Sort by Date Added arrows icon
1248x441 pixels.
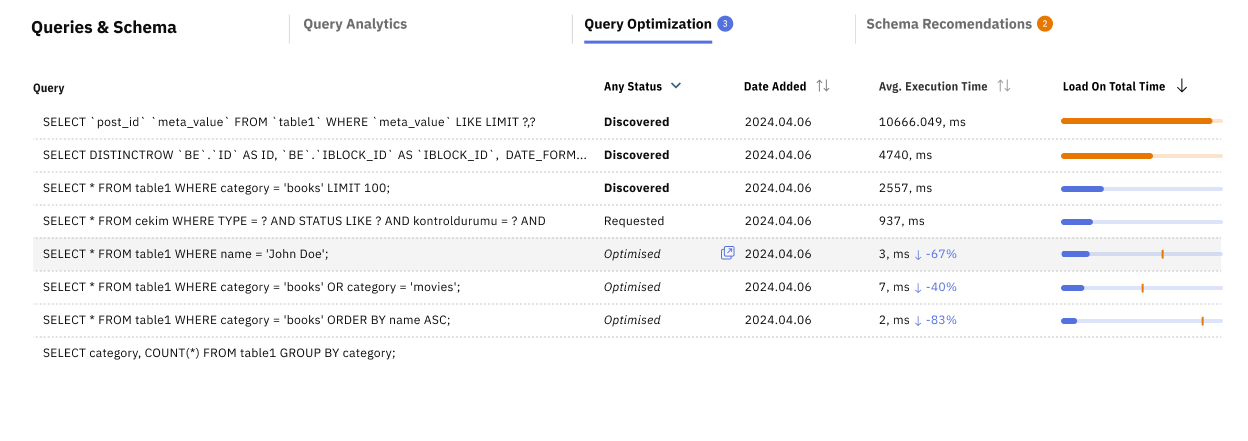click(823, 86)
